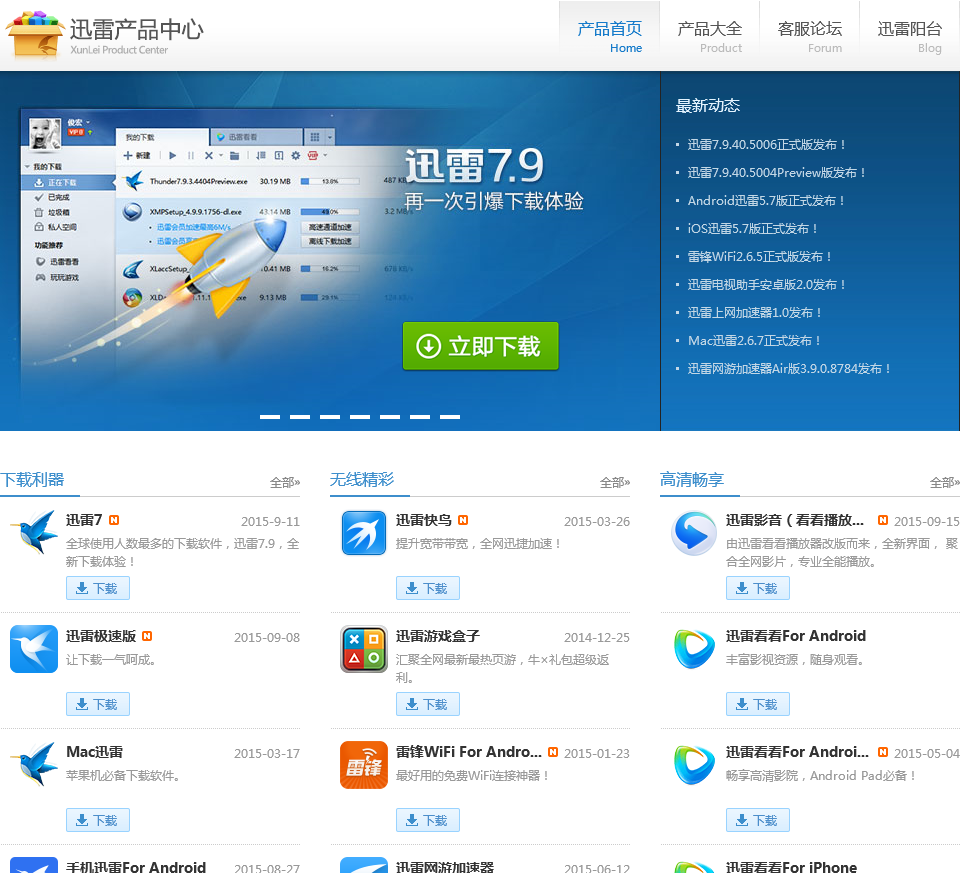
Task: Click the 迅雷极速版 blue bird icon
Action: tap(34, 649)
